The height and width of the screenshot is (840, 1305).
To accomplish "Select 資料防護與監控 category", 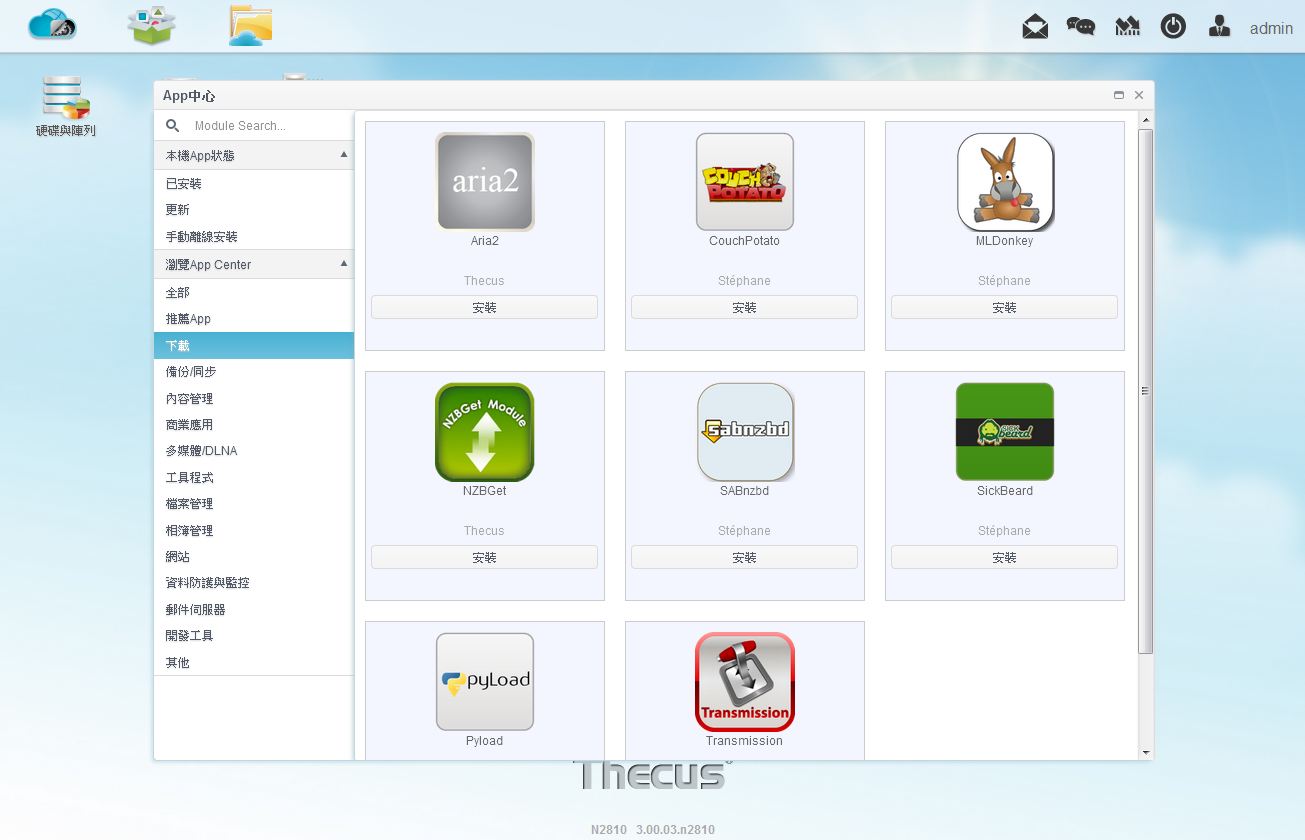I will tap(254, 583).
